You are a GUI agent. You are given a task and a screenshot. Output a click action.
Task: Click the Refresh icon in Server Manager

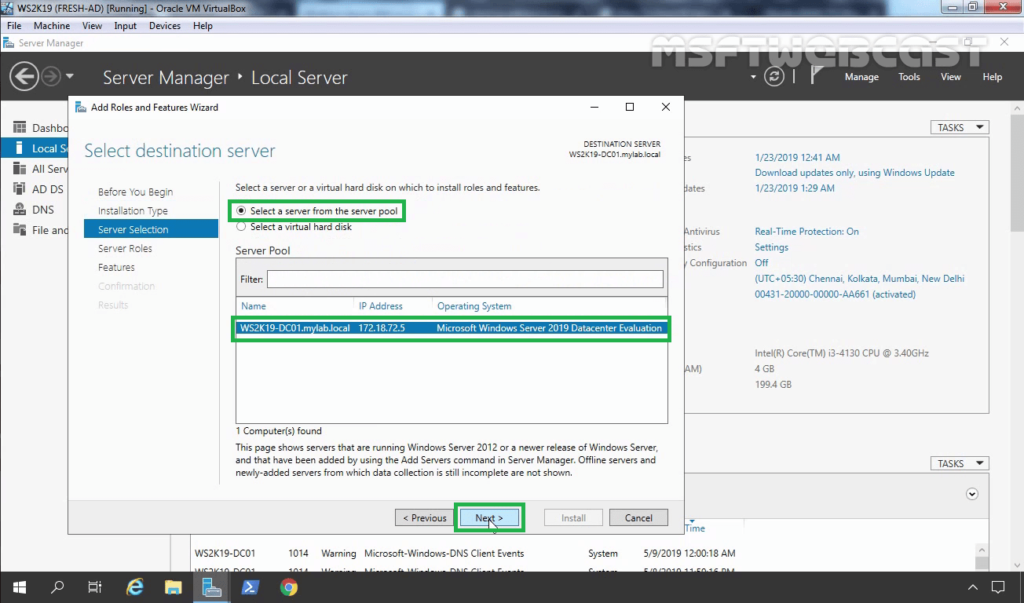pyautogui.click(x=774, y=76)
